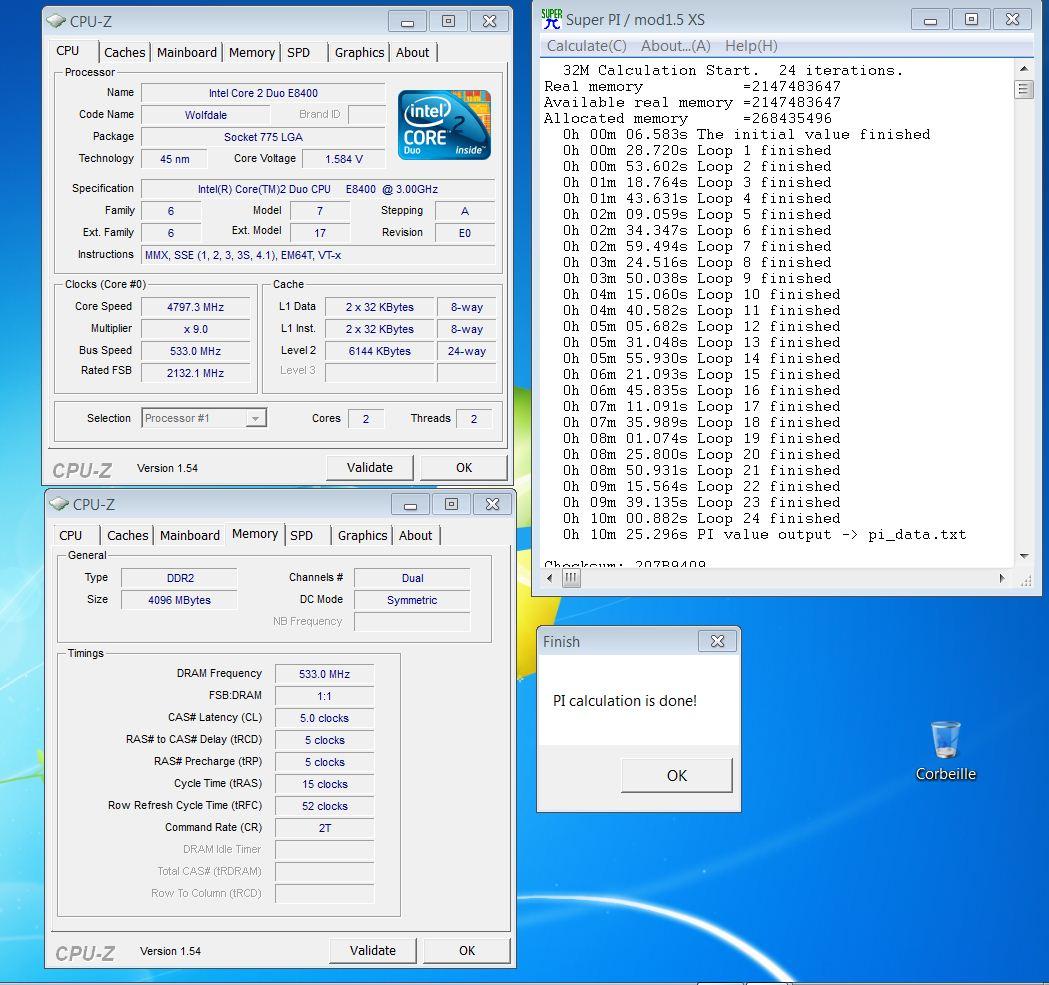Switch to Graphics tab in top CPU-Z
The image size is (1049, 985).
click(x=359, y=52)
